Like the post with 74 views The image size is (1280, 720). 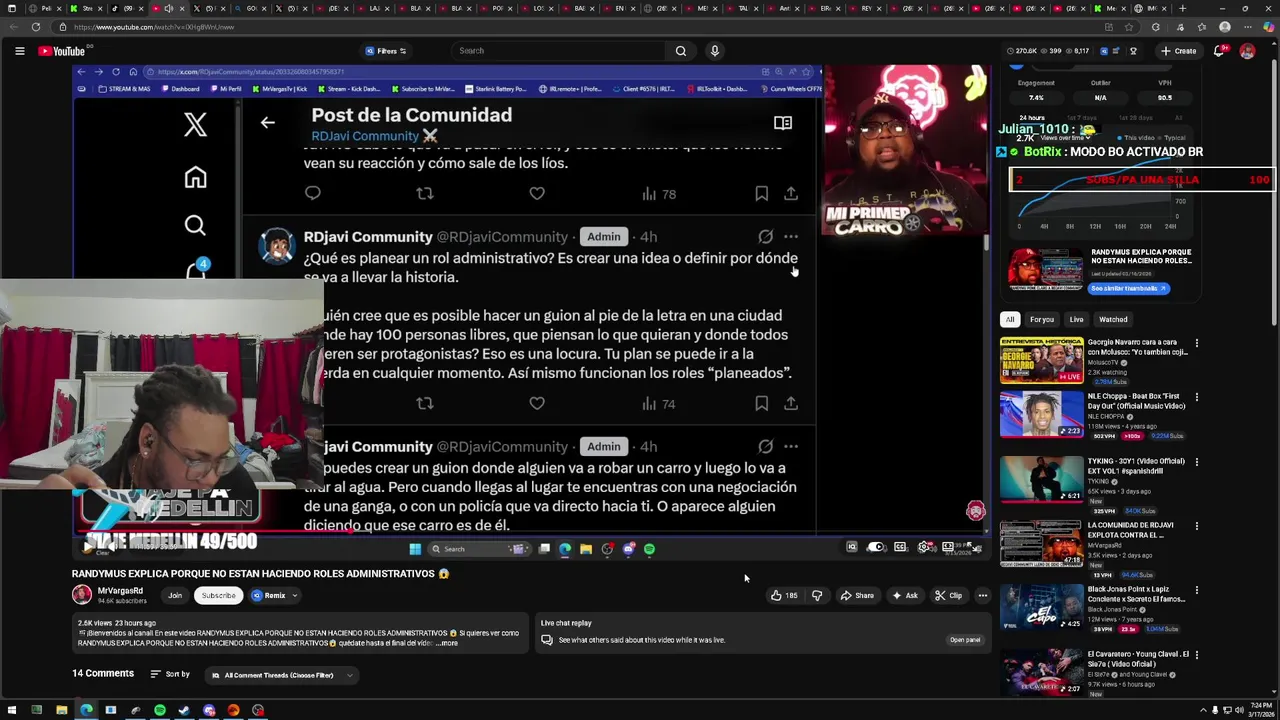pyautogui.click(x=537, y=403)
